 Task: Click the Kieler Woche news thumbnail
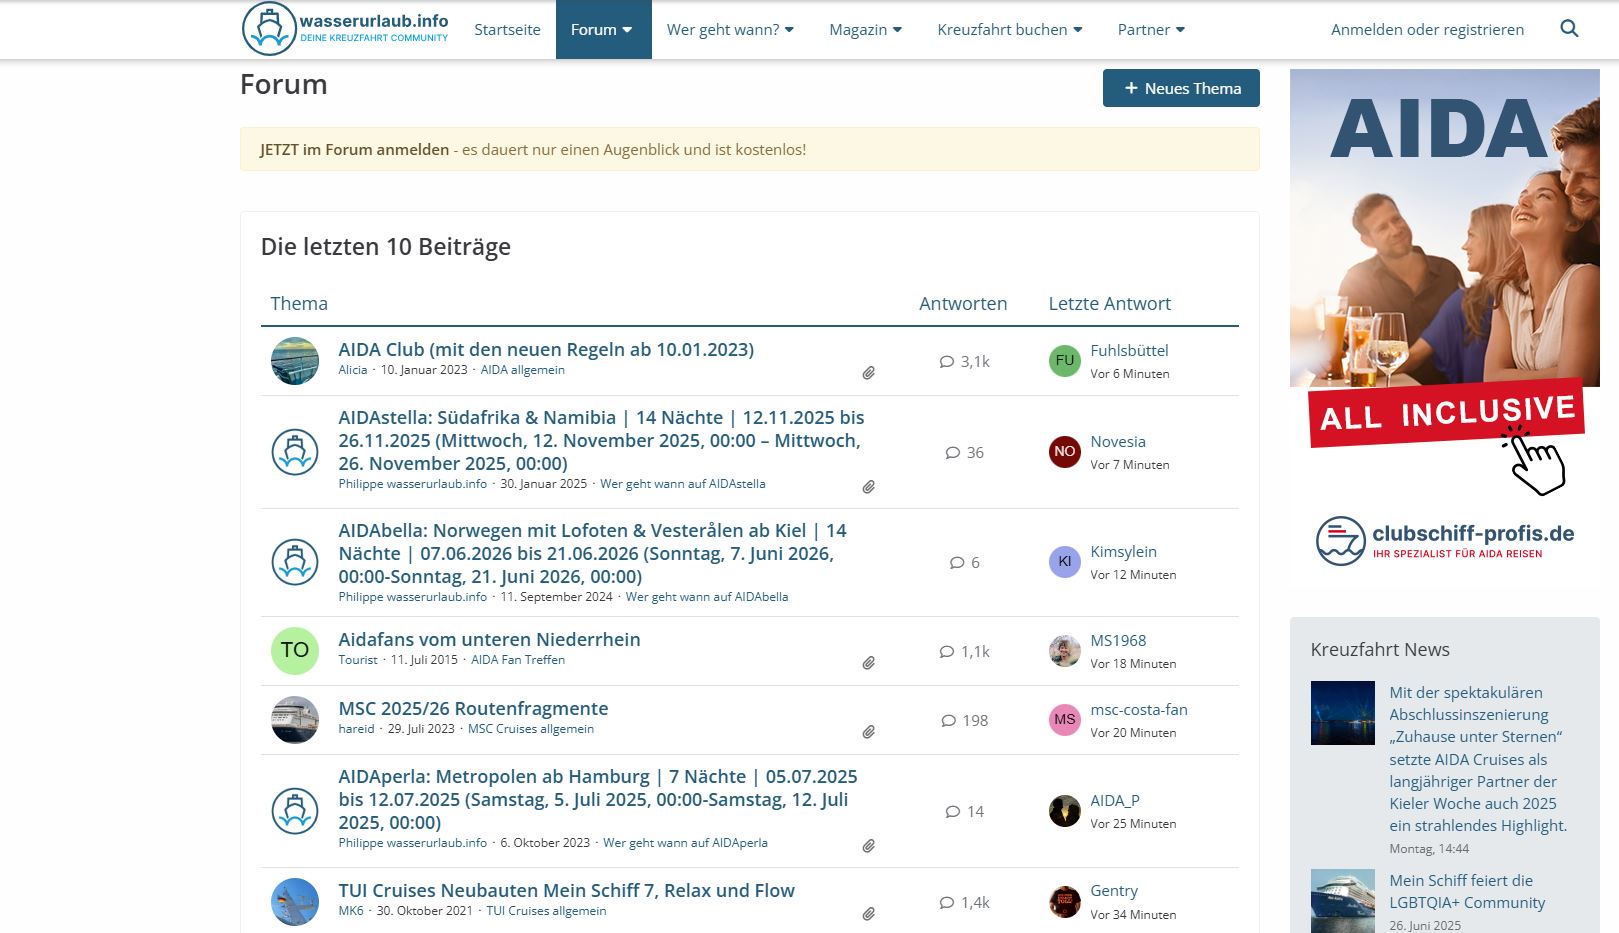pyautogui.click(x=1342, y=713)
